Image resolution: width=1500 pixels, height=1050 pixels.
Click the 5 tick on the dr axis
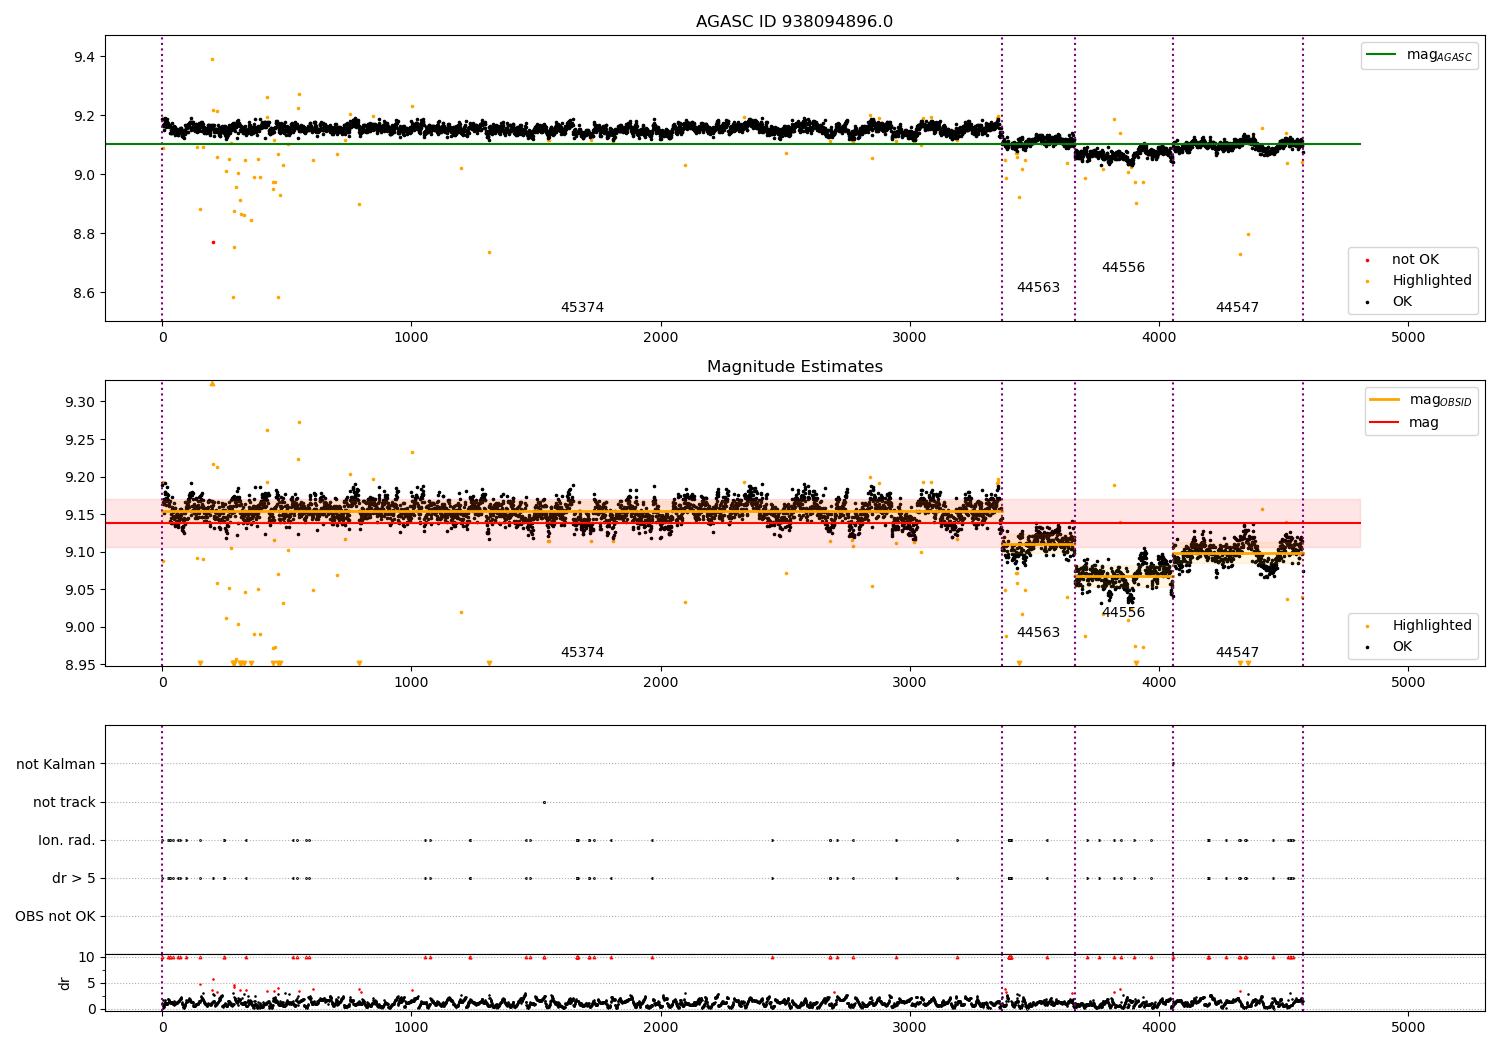pos(92,984)
